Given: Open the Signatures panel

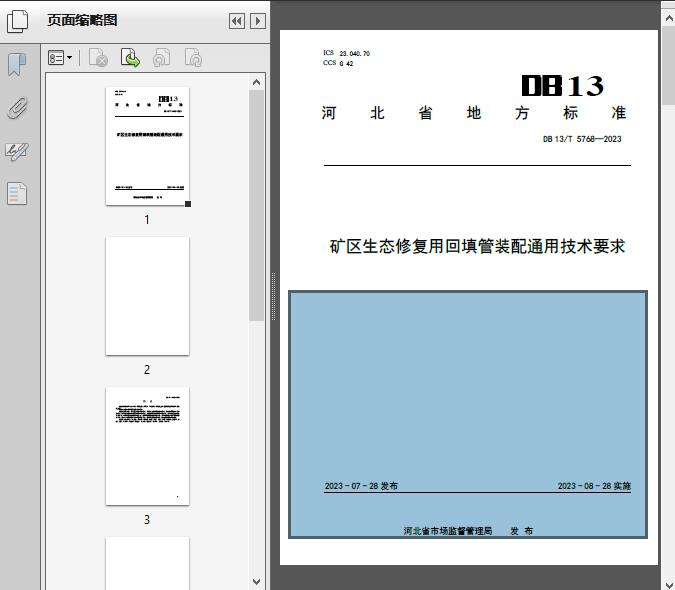Looking at the screenshot, I should [x=17, y=151].
